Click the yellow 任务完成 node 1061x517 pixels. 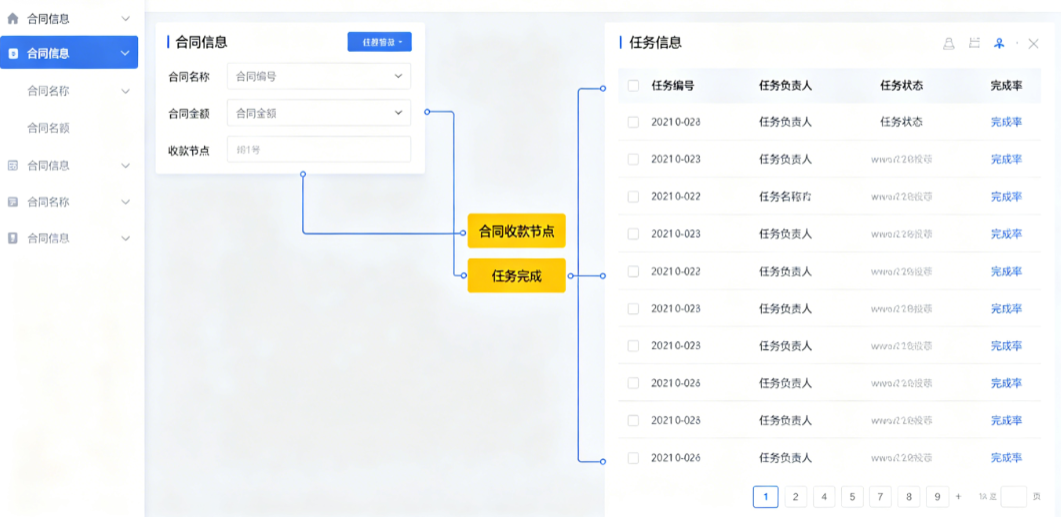[x=516, y=275]
